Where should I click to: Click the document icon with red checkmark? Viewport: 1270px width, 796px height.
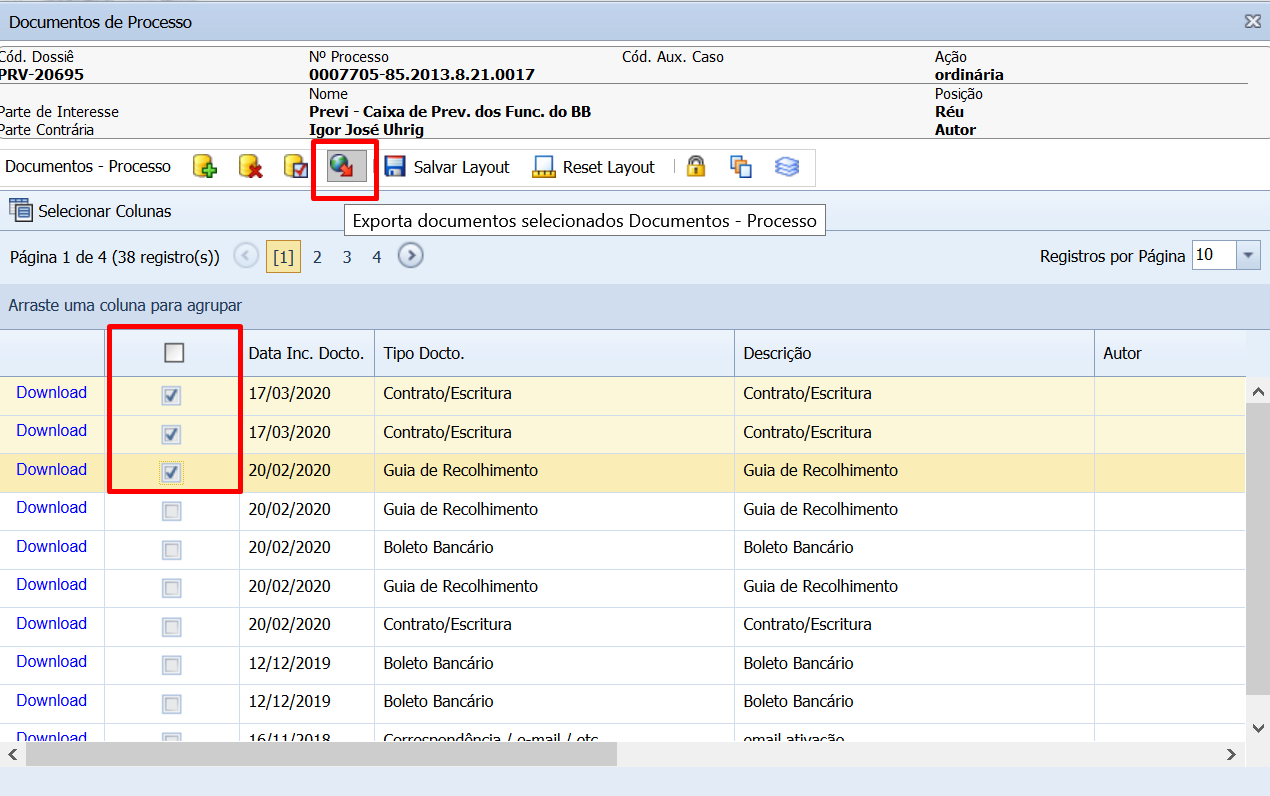coord(296,167)
